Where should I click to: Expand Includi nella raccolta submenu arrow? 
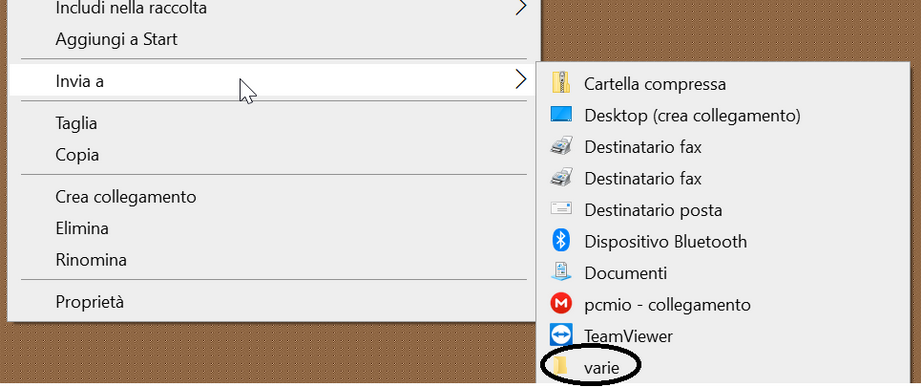520,7
